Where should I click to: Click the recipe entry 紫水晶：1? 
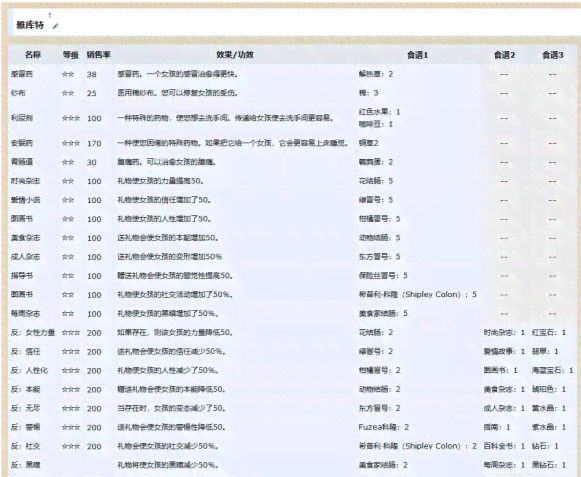tap(549, 427)
